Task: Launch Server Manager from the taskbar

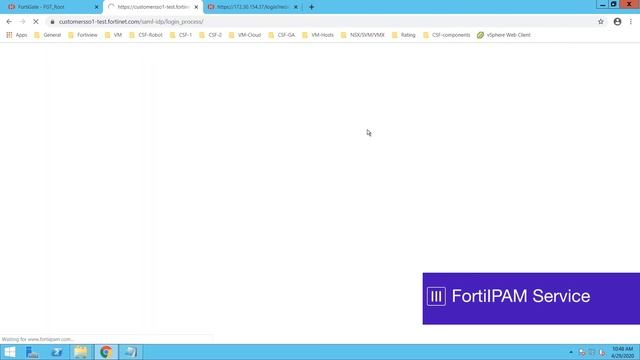Action: [x=32, y=352]
